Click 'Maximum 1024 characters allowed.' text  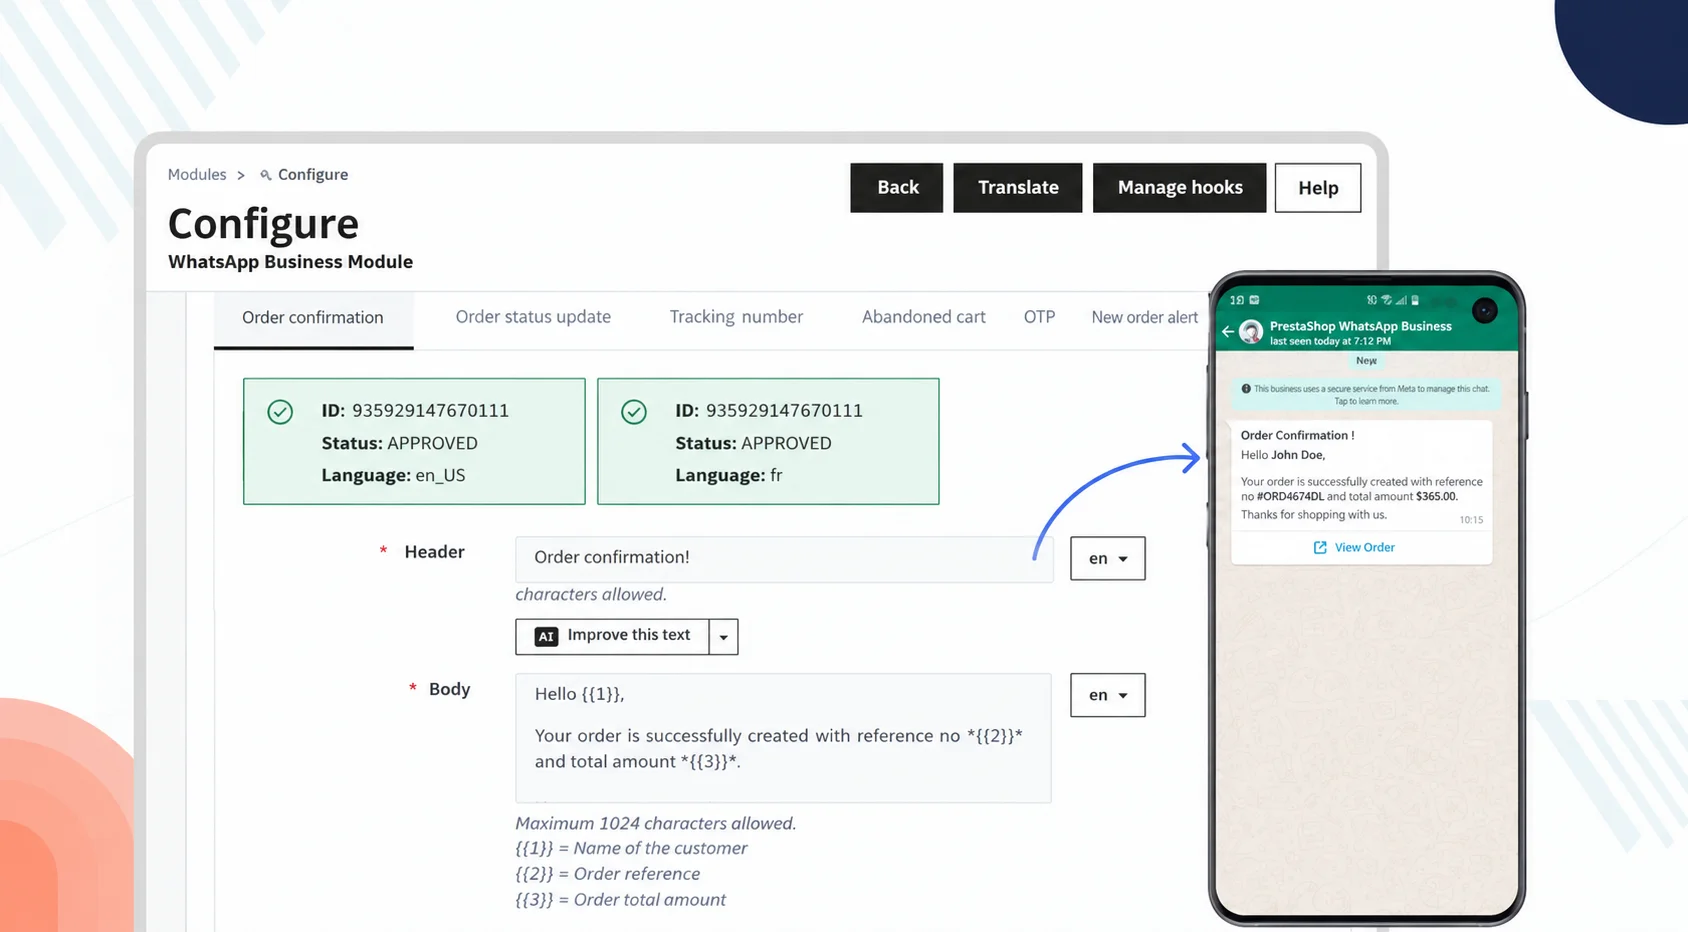[656, 824]
